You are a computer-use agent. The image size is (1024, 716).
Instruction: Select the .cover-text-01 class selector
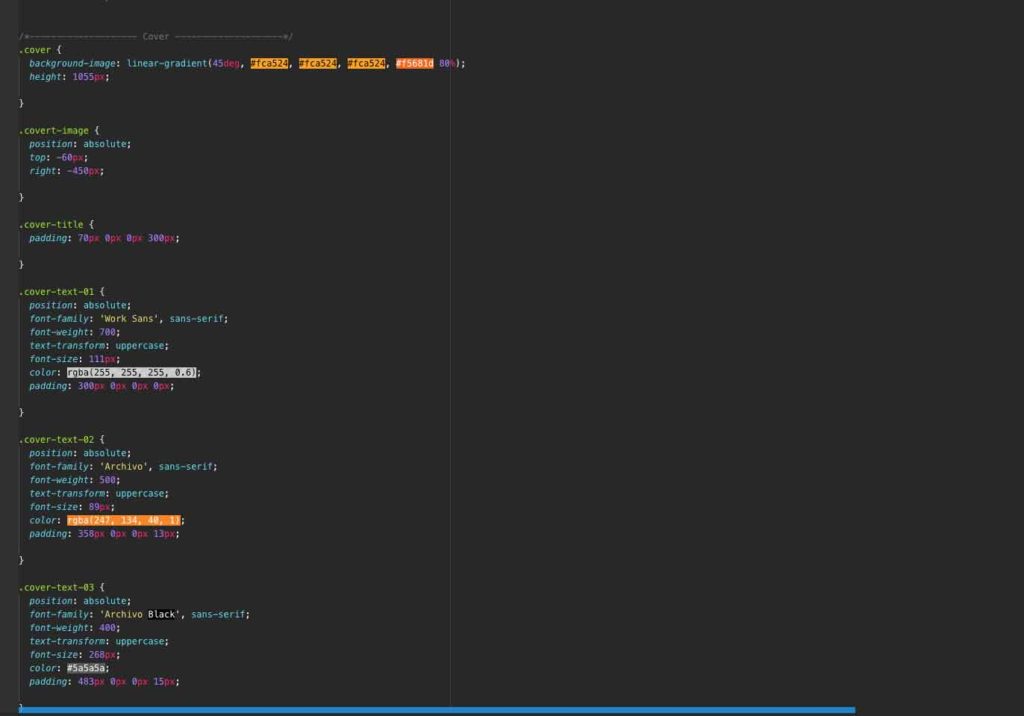pos(56,291)
